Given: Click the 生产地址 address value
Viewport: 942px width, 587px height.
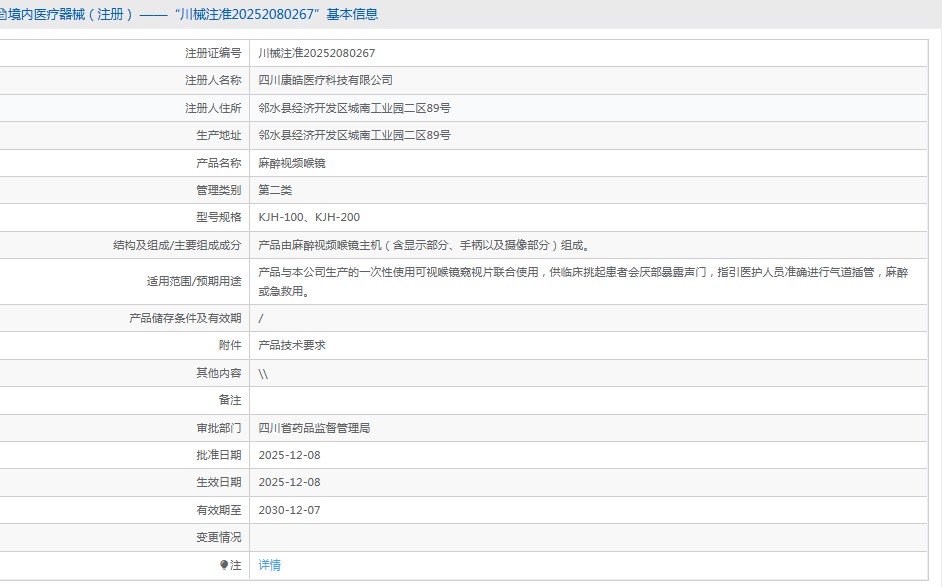Looking at the screenshot, I should coord(354,135).
